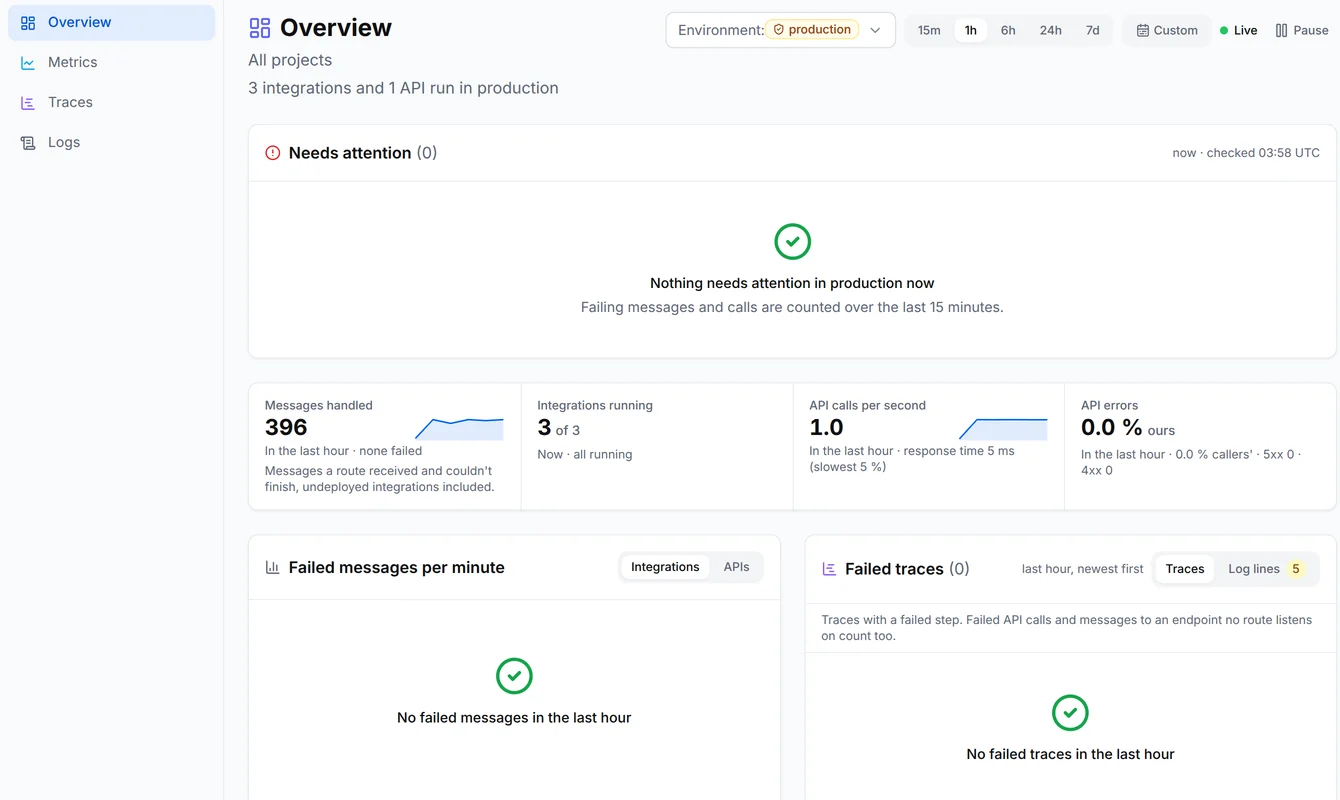Switch chart to Integrations tab

pos(665,567)
